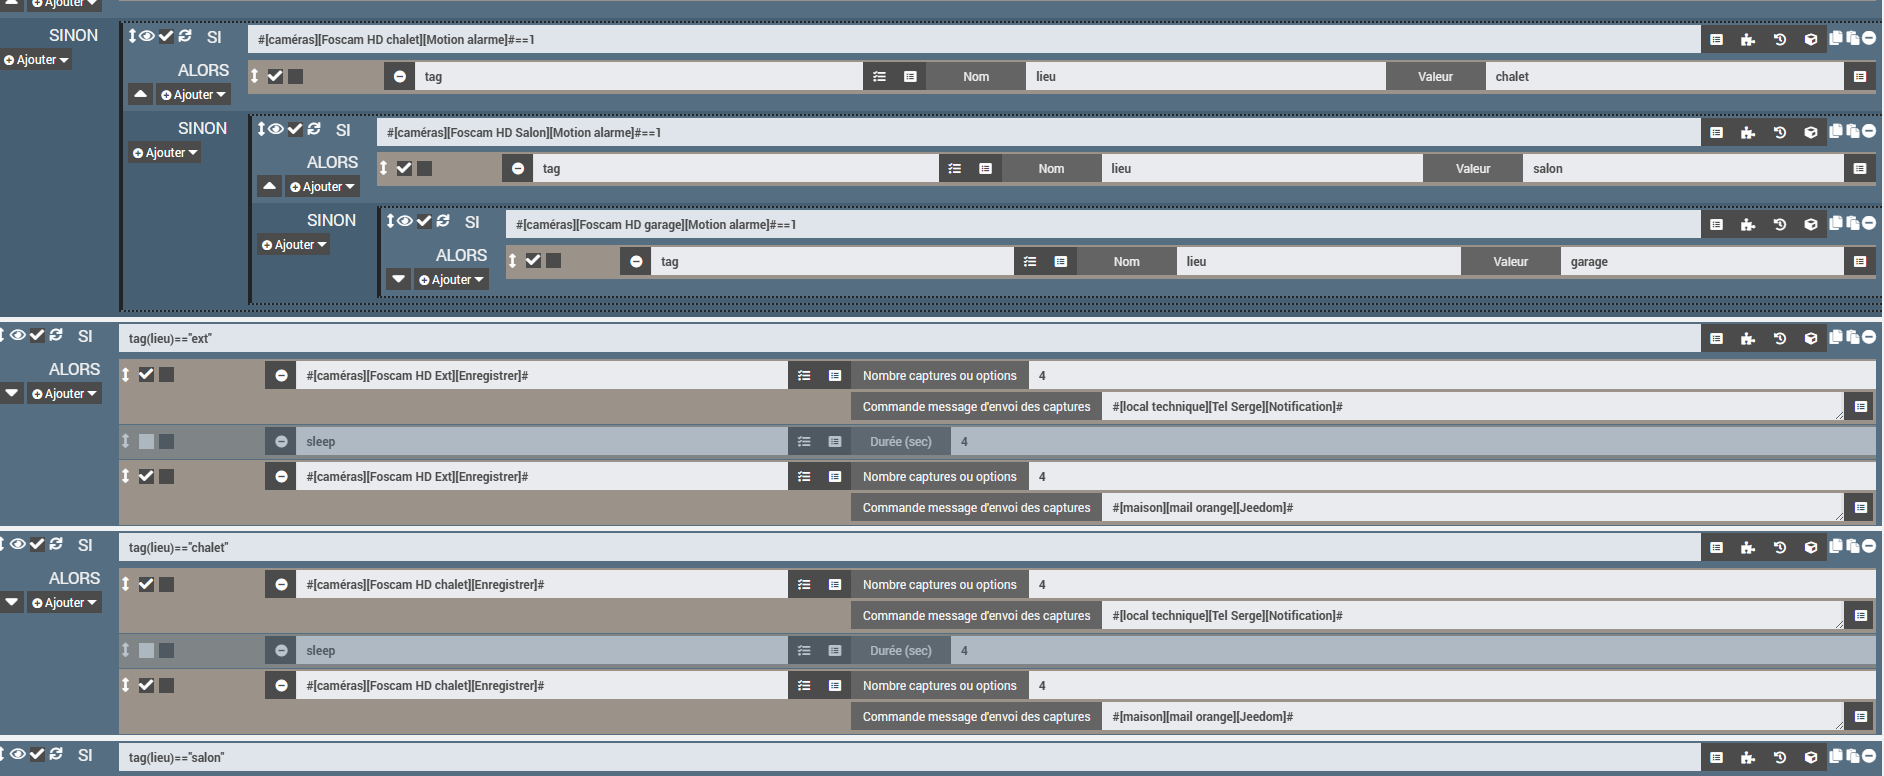Remove the Foscam HD chalet Motion alarme block

coord(1869,39)
